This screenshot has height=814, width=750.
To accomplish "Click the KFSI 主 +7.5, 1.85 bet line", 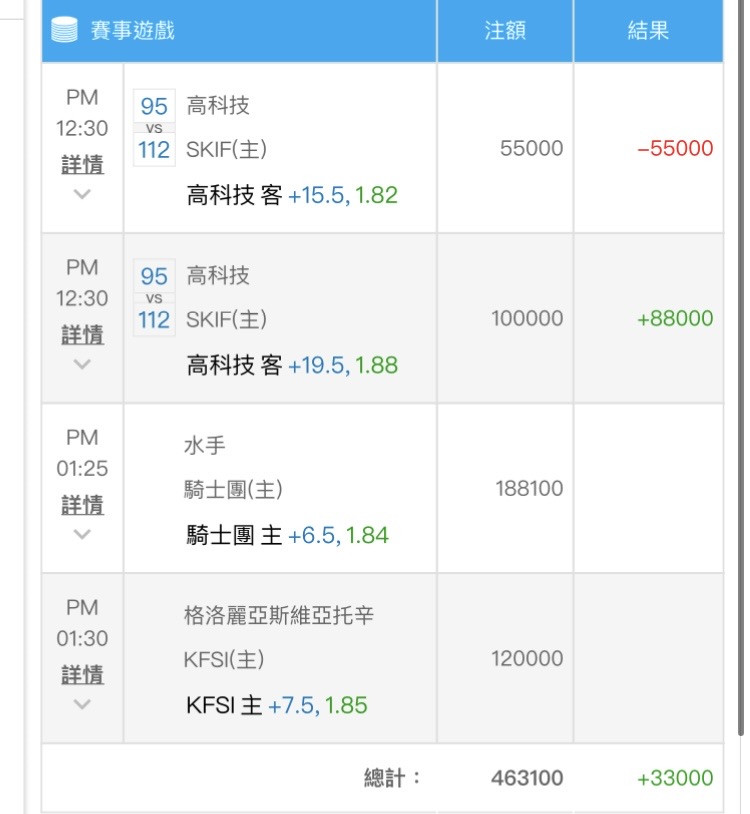I will pyautogui.click(x=277, y=705).
